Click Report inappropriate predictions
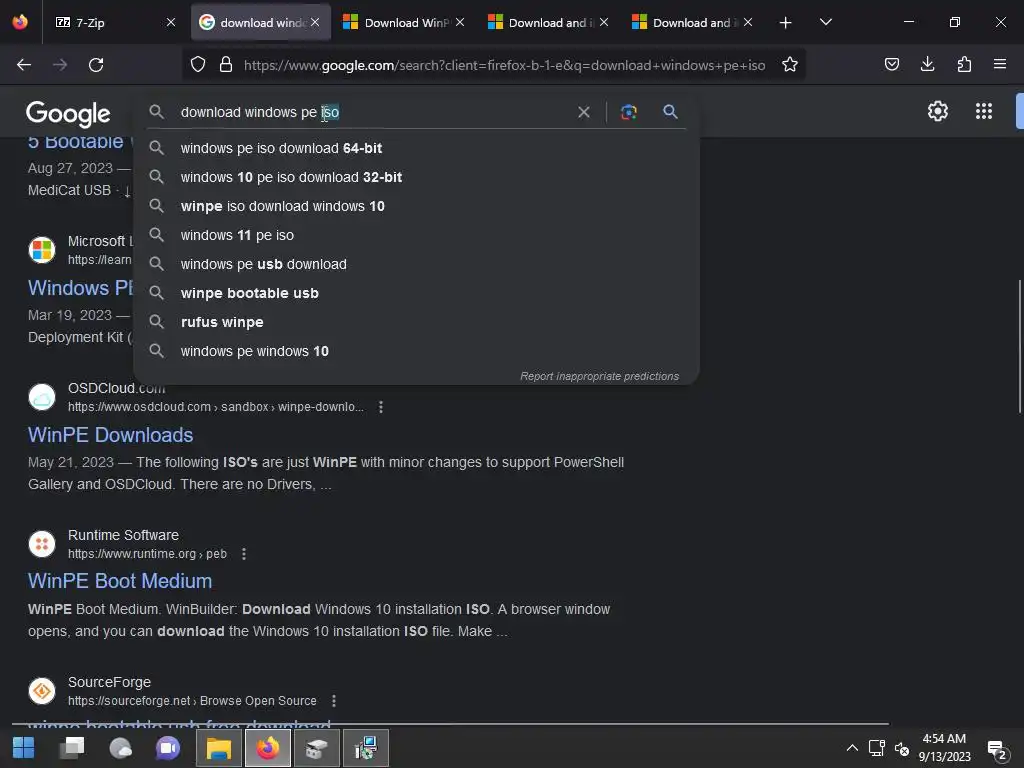This screenshot has height=768, width=1024. pyautogui.click(x=600, y=376)
